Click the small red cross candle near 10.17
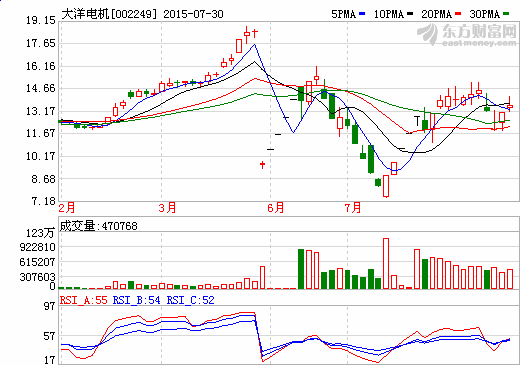520x365 pixels. pos(263,164)
